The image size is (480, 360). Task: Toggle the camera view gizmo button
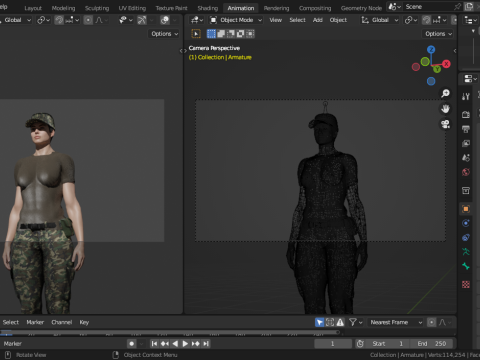point(445,124)
